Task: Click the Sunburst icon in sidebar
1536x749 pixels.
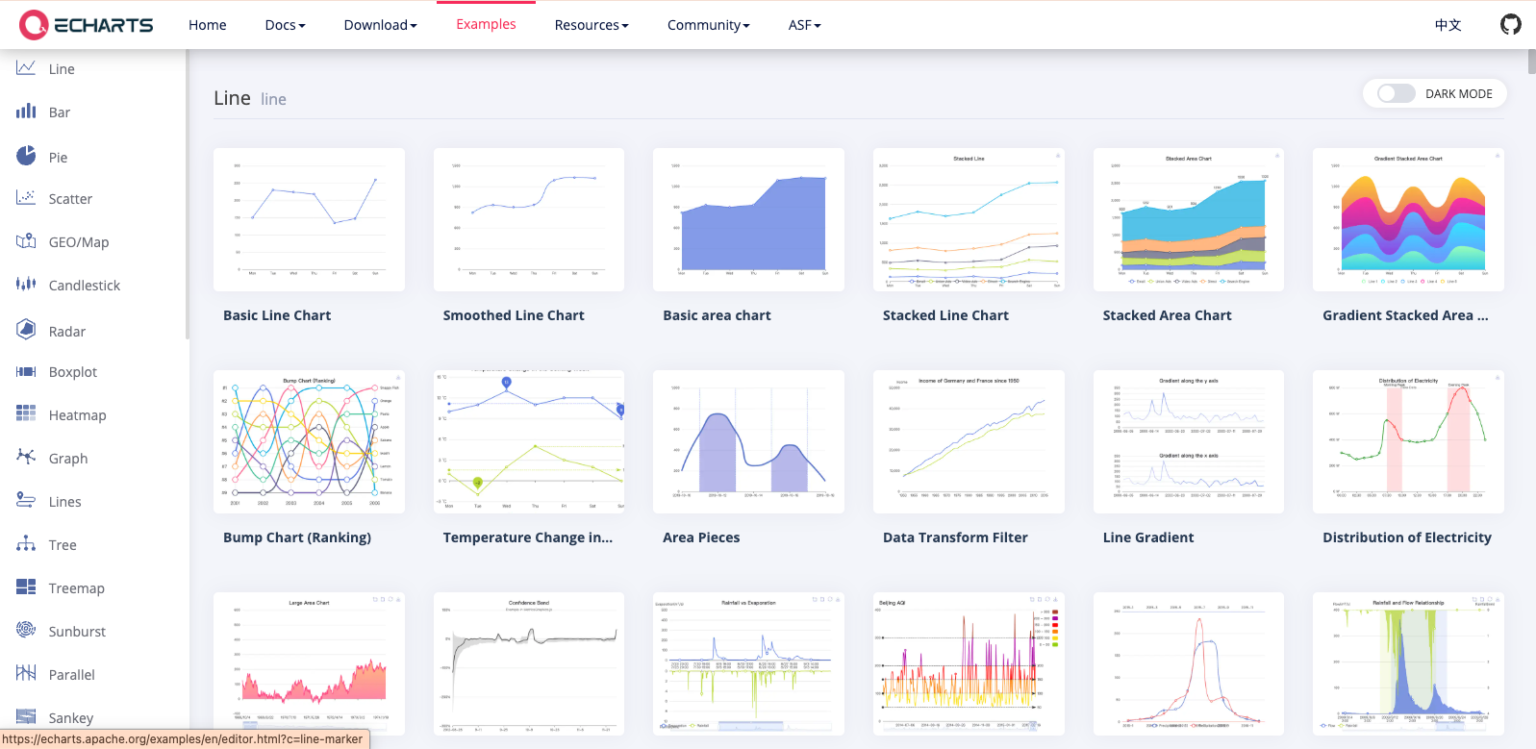Action: pos(26,630)
